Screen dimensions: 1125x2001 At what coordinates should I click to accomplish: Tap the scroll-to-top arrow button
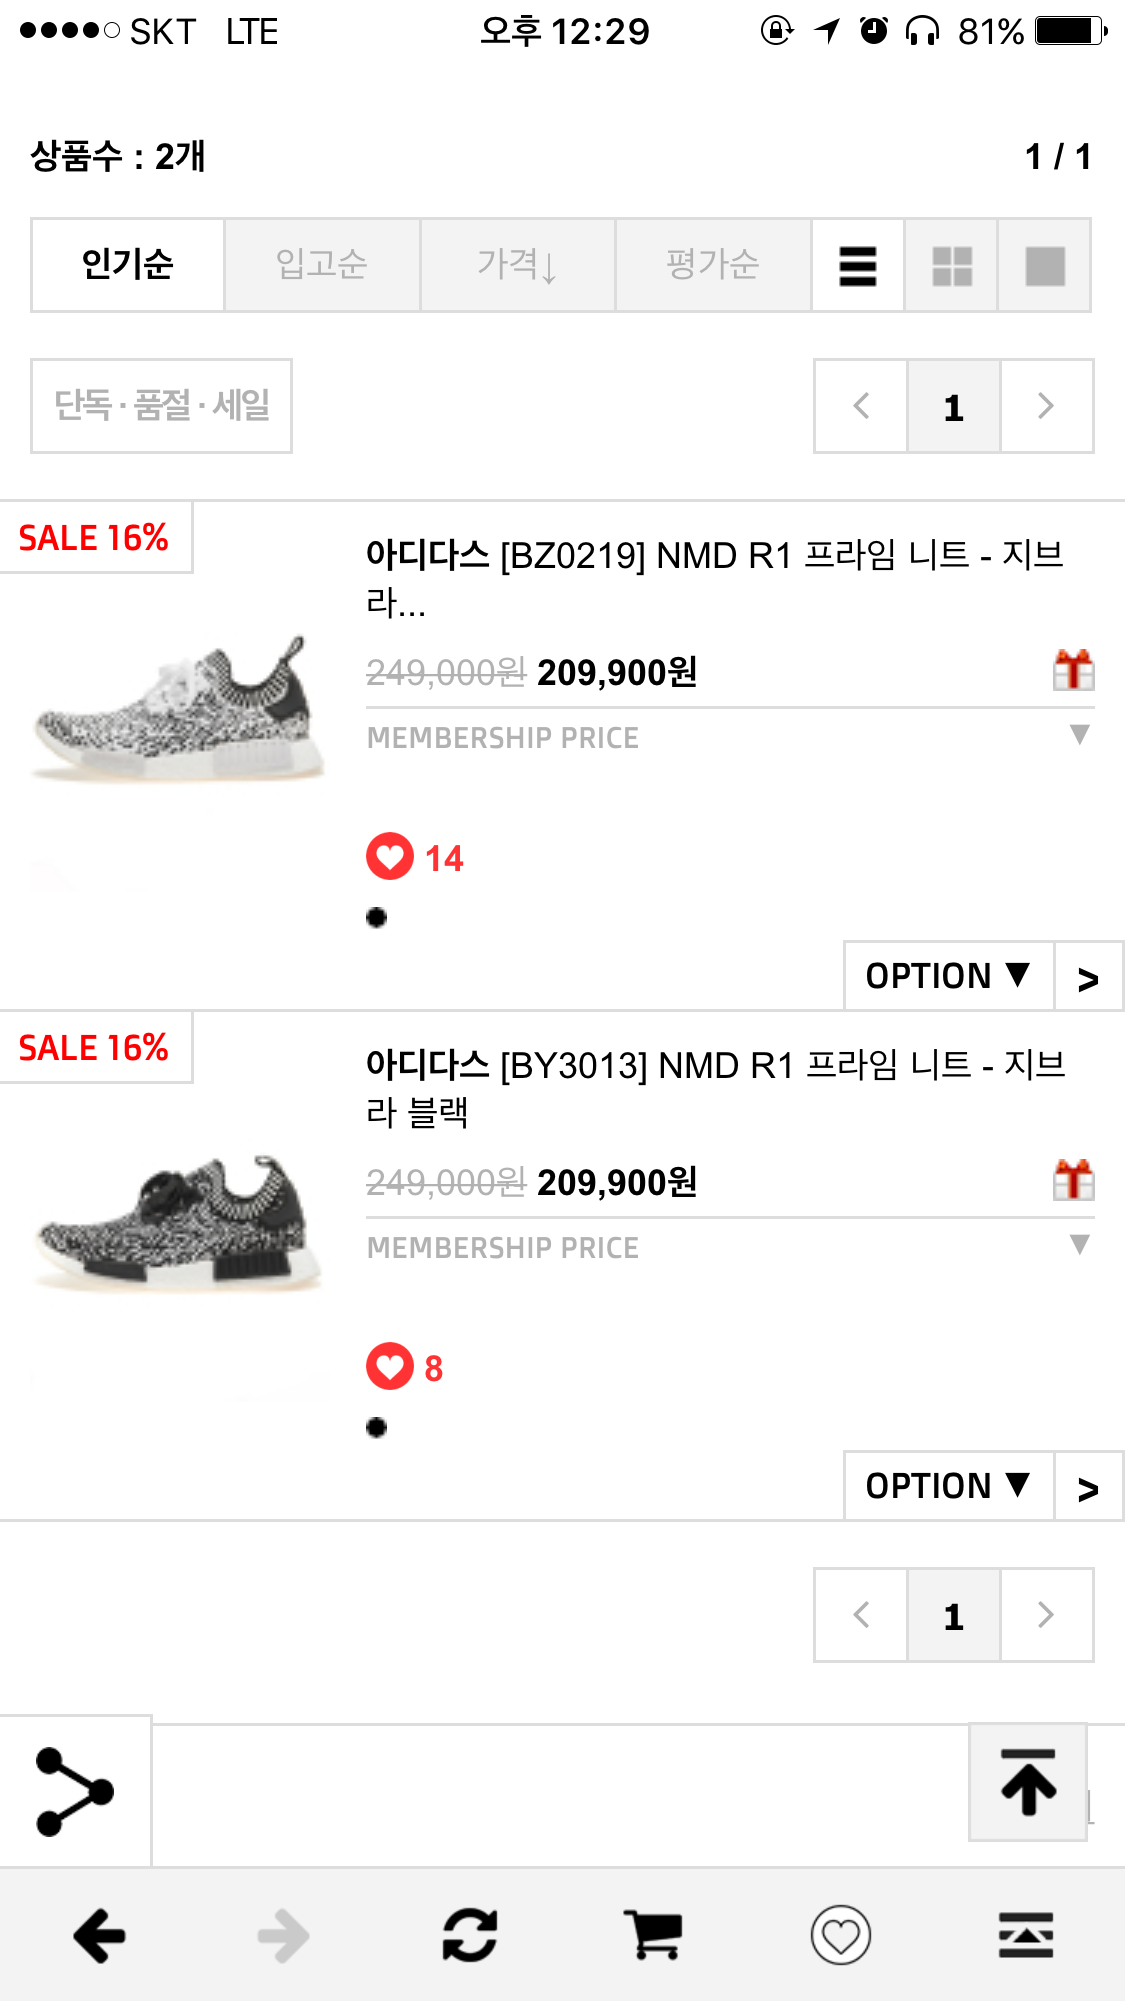click(x=1028, y=1782)
